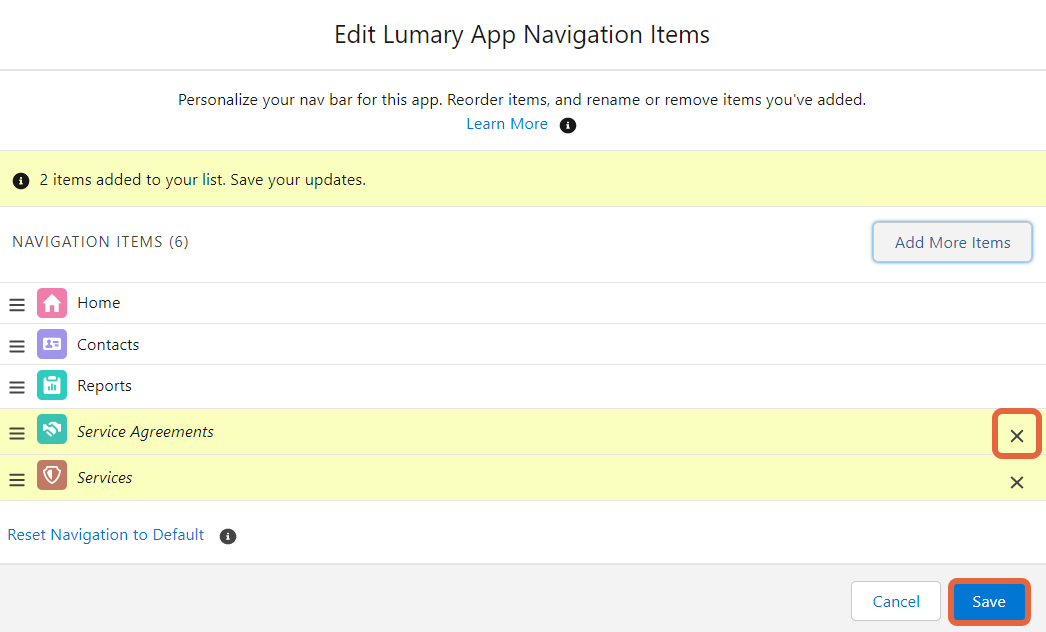Click the teal Reports icon
1046x632 pixels.
[52, 385]
